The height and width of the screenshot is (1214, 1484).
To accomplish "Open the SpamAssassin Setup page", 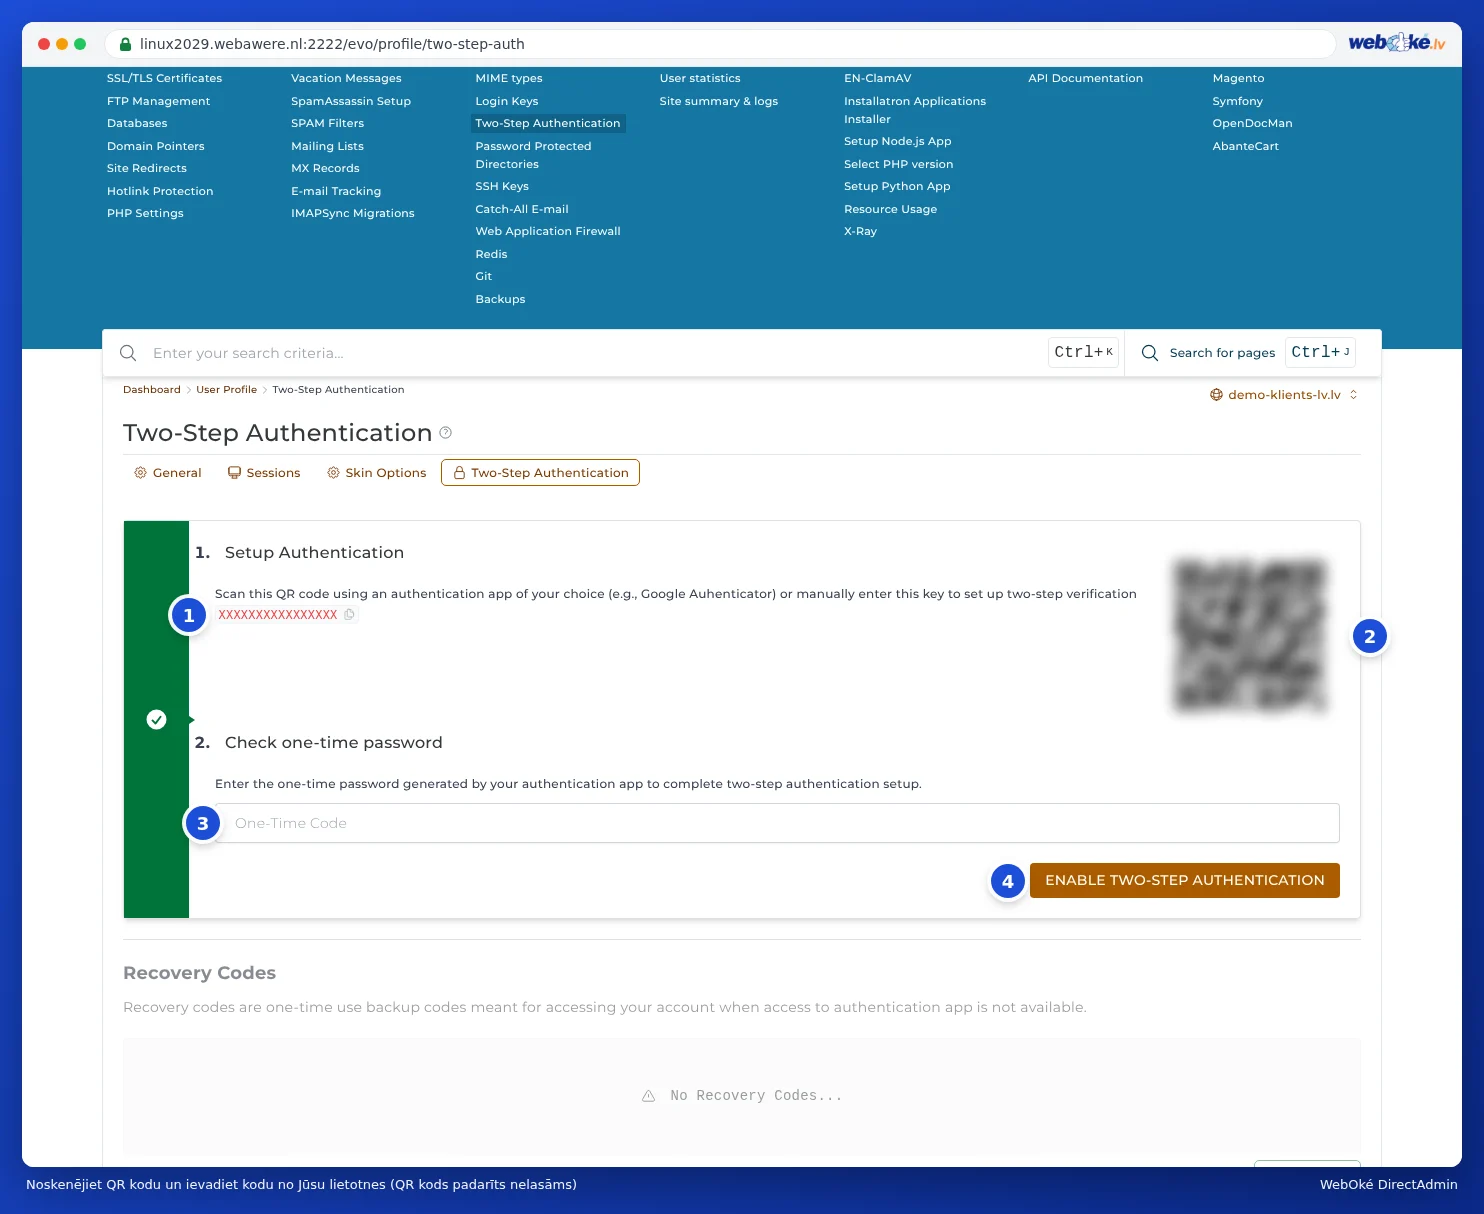I will [x=351, y=101].
